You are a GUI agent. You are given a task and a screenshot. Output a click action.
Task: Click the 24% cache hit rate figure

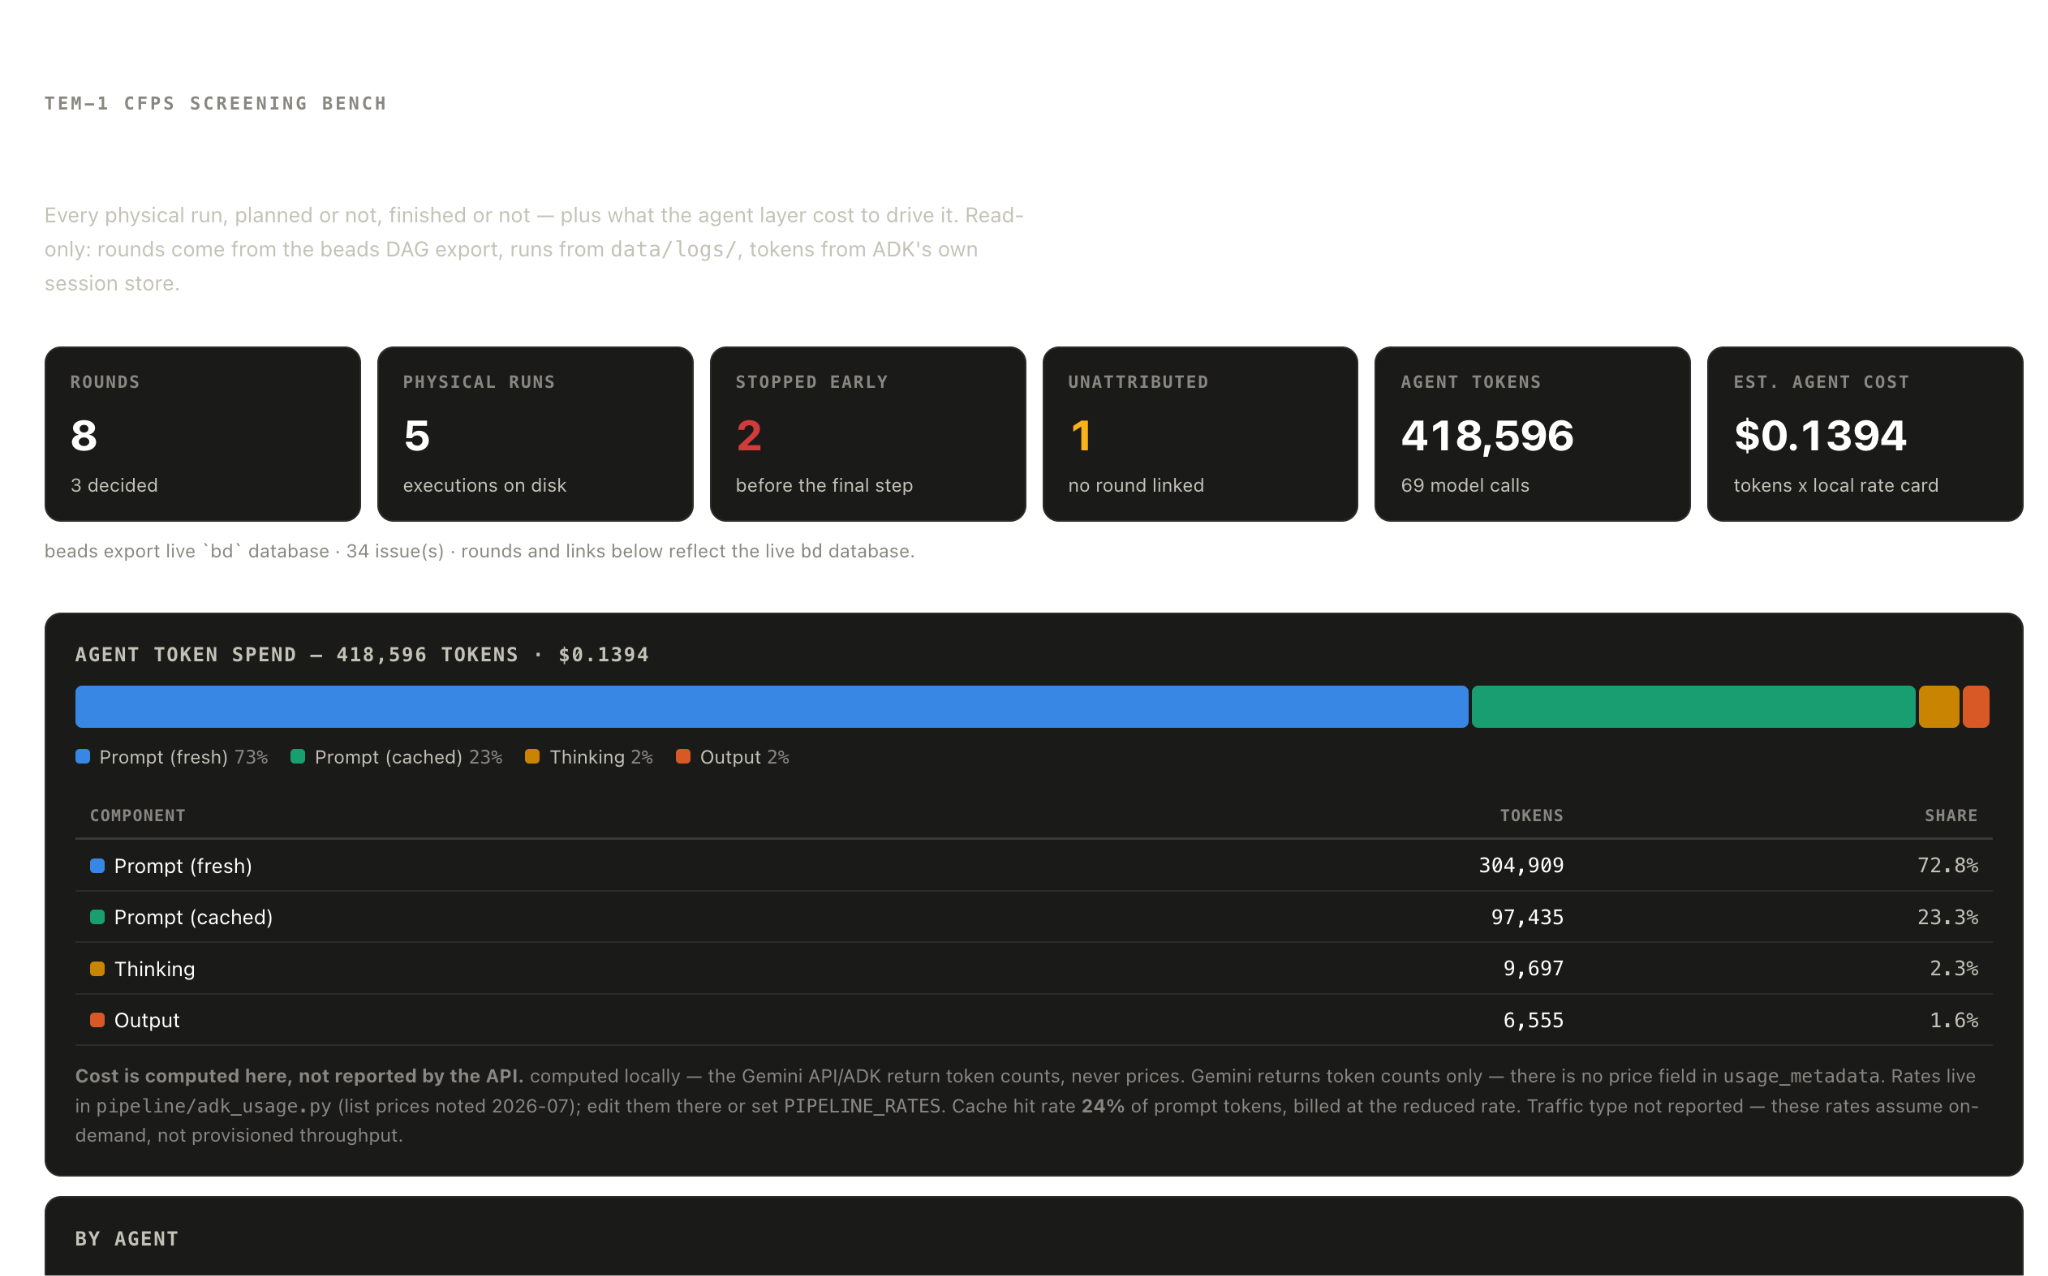(1103, 1106)
